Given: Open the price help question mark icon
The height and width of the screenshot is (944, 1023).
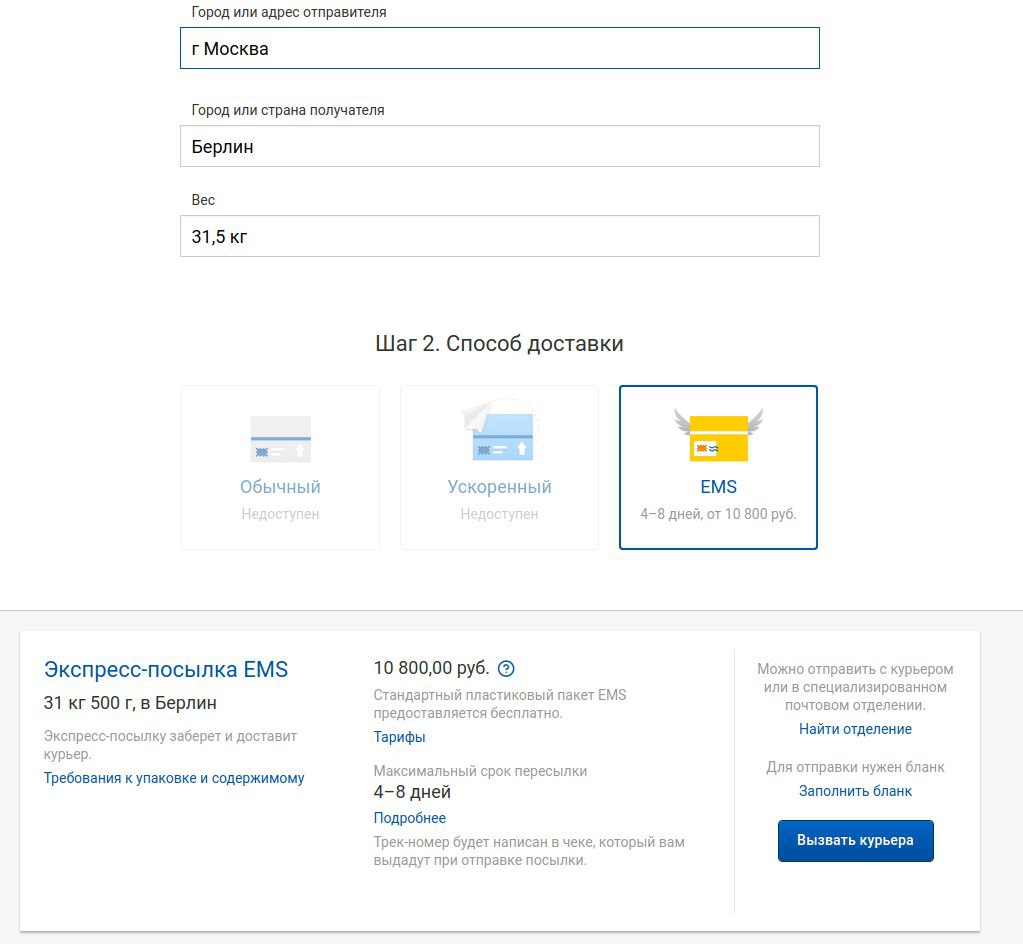Looking at the screenshot, I should (x=506, y=669).
